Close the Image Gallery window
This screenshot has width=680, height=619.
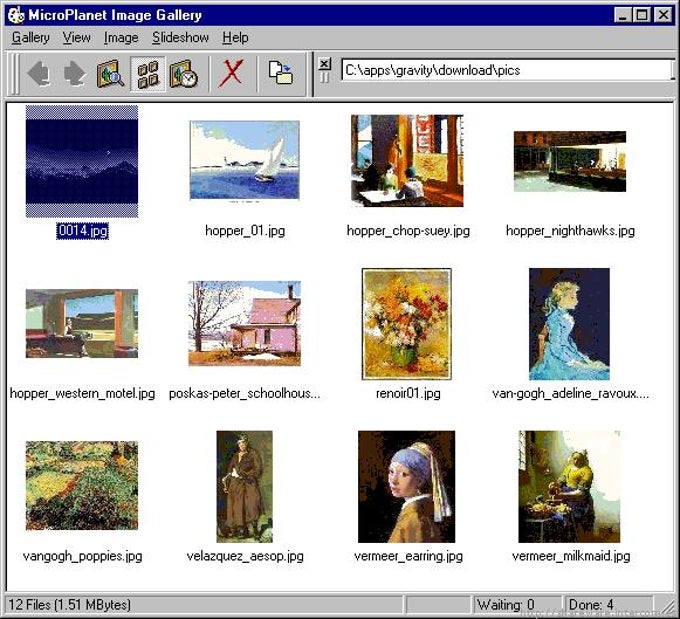(663, 16)
